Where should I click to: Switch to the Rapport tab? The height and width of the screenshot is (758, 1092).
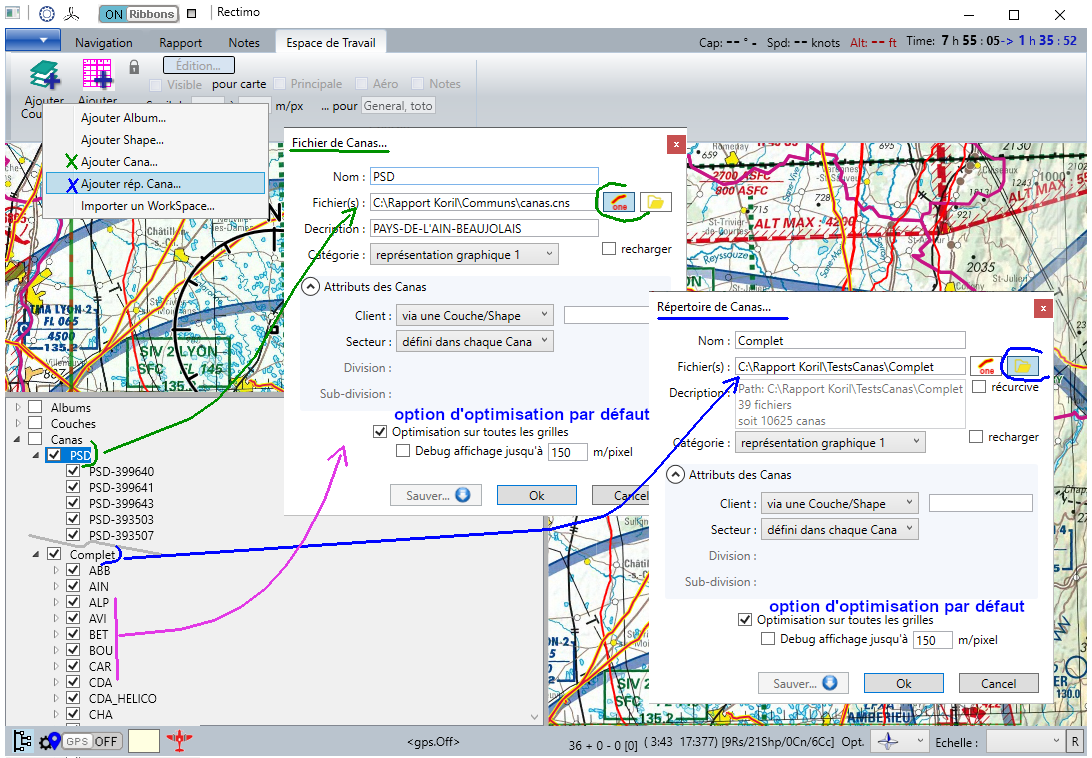[x=180, y=42]
